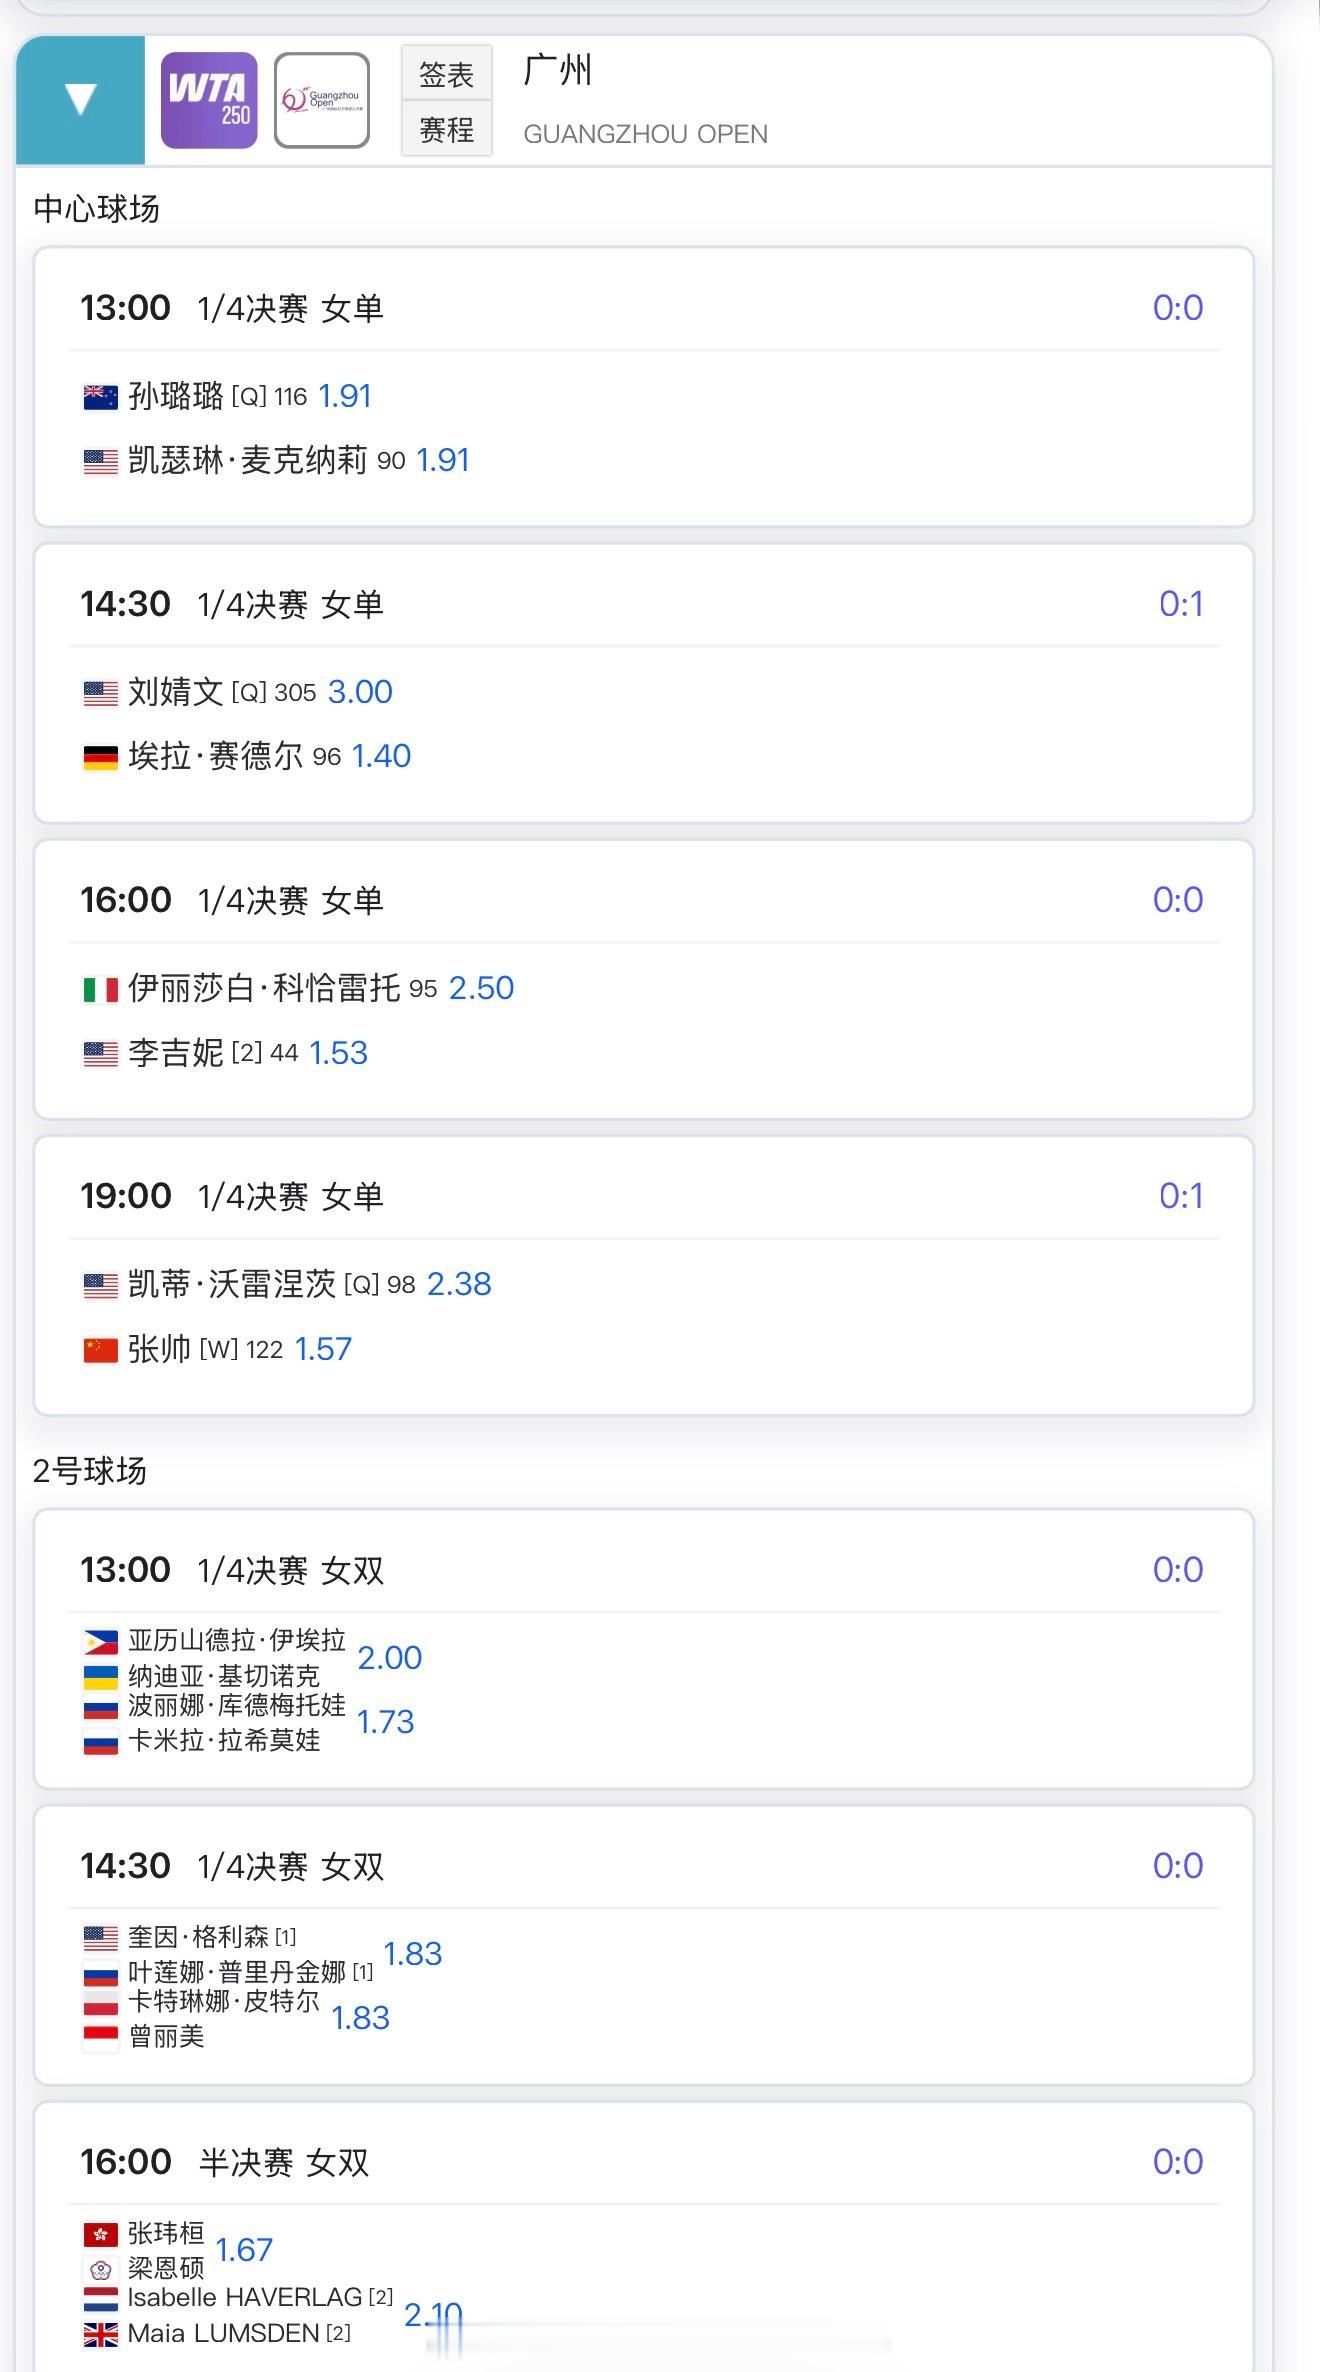This screenshot has width=1320, height=2372.
Task: Click the UK flag beside Maia LUMSDEN
Action: [100, 2334]
